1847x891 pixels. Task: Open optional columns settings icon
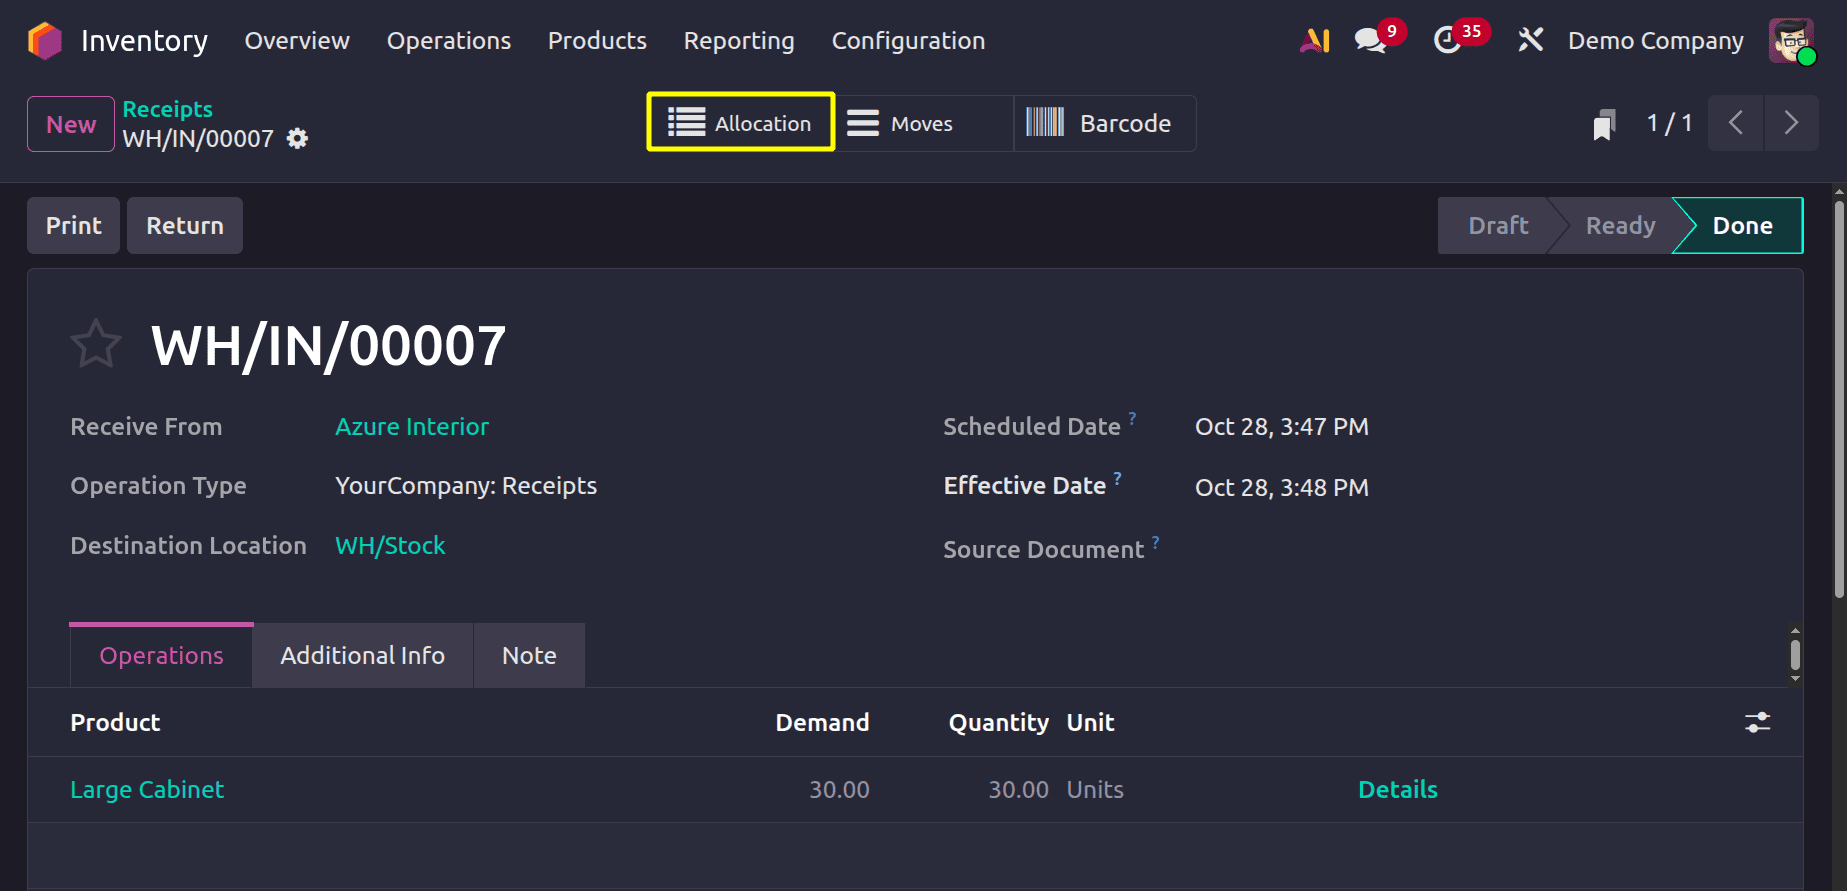(x=1757, y=722)
